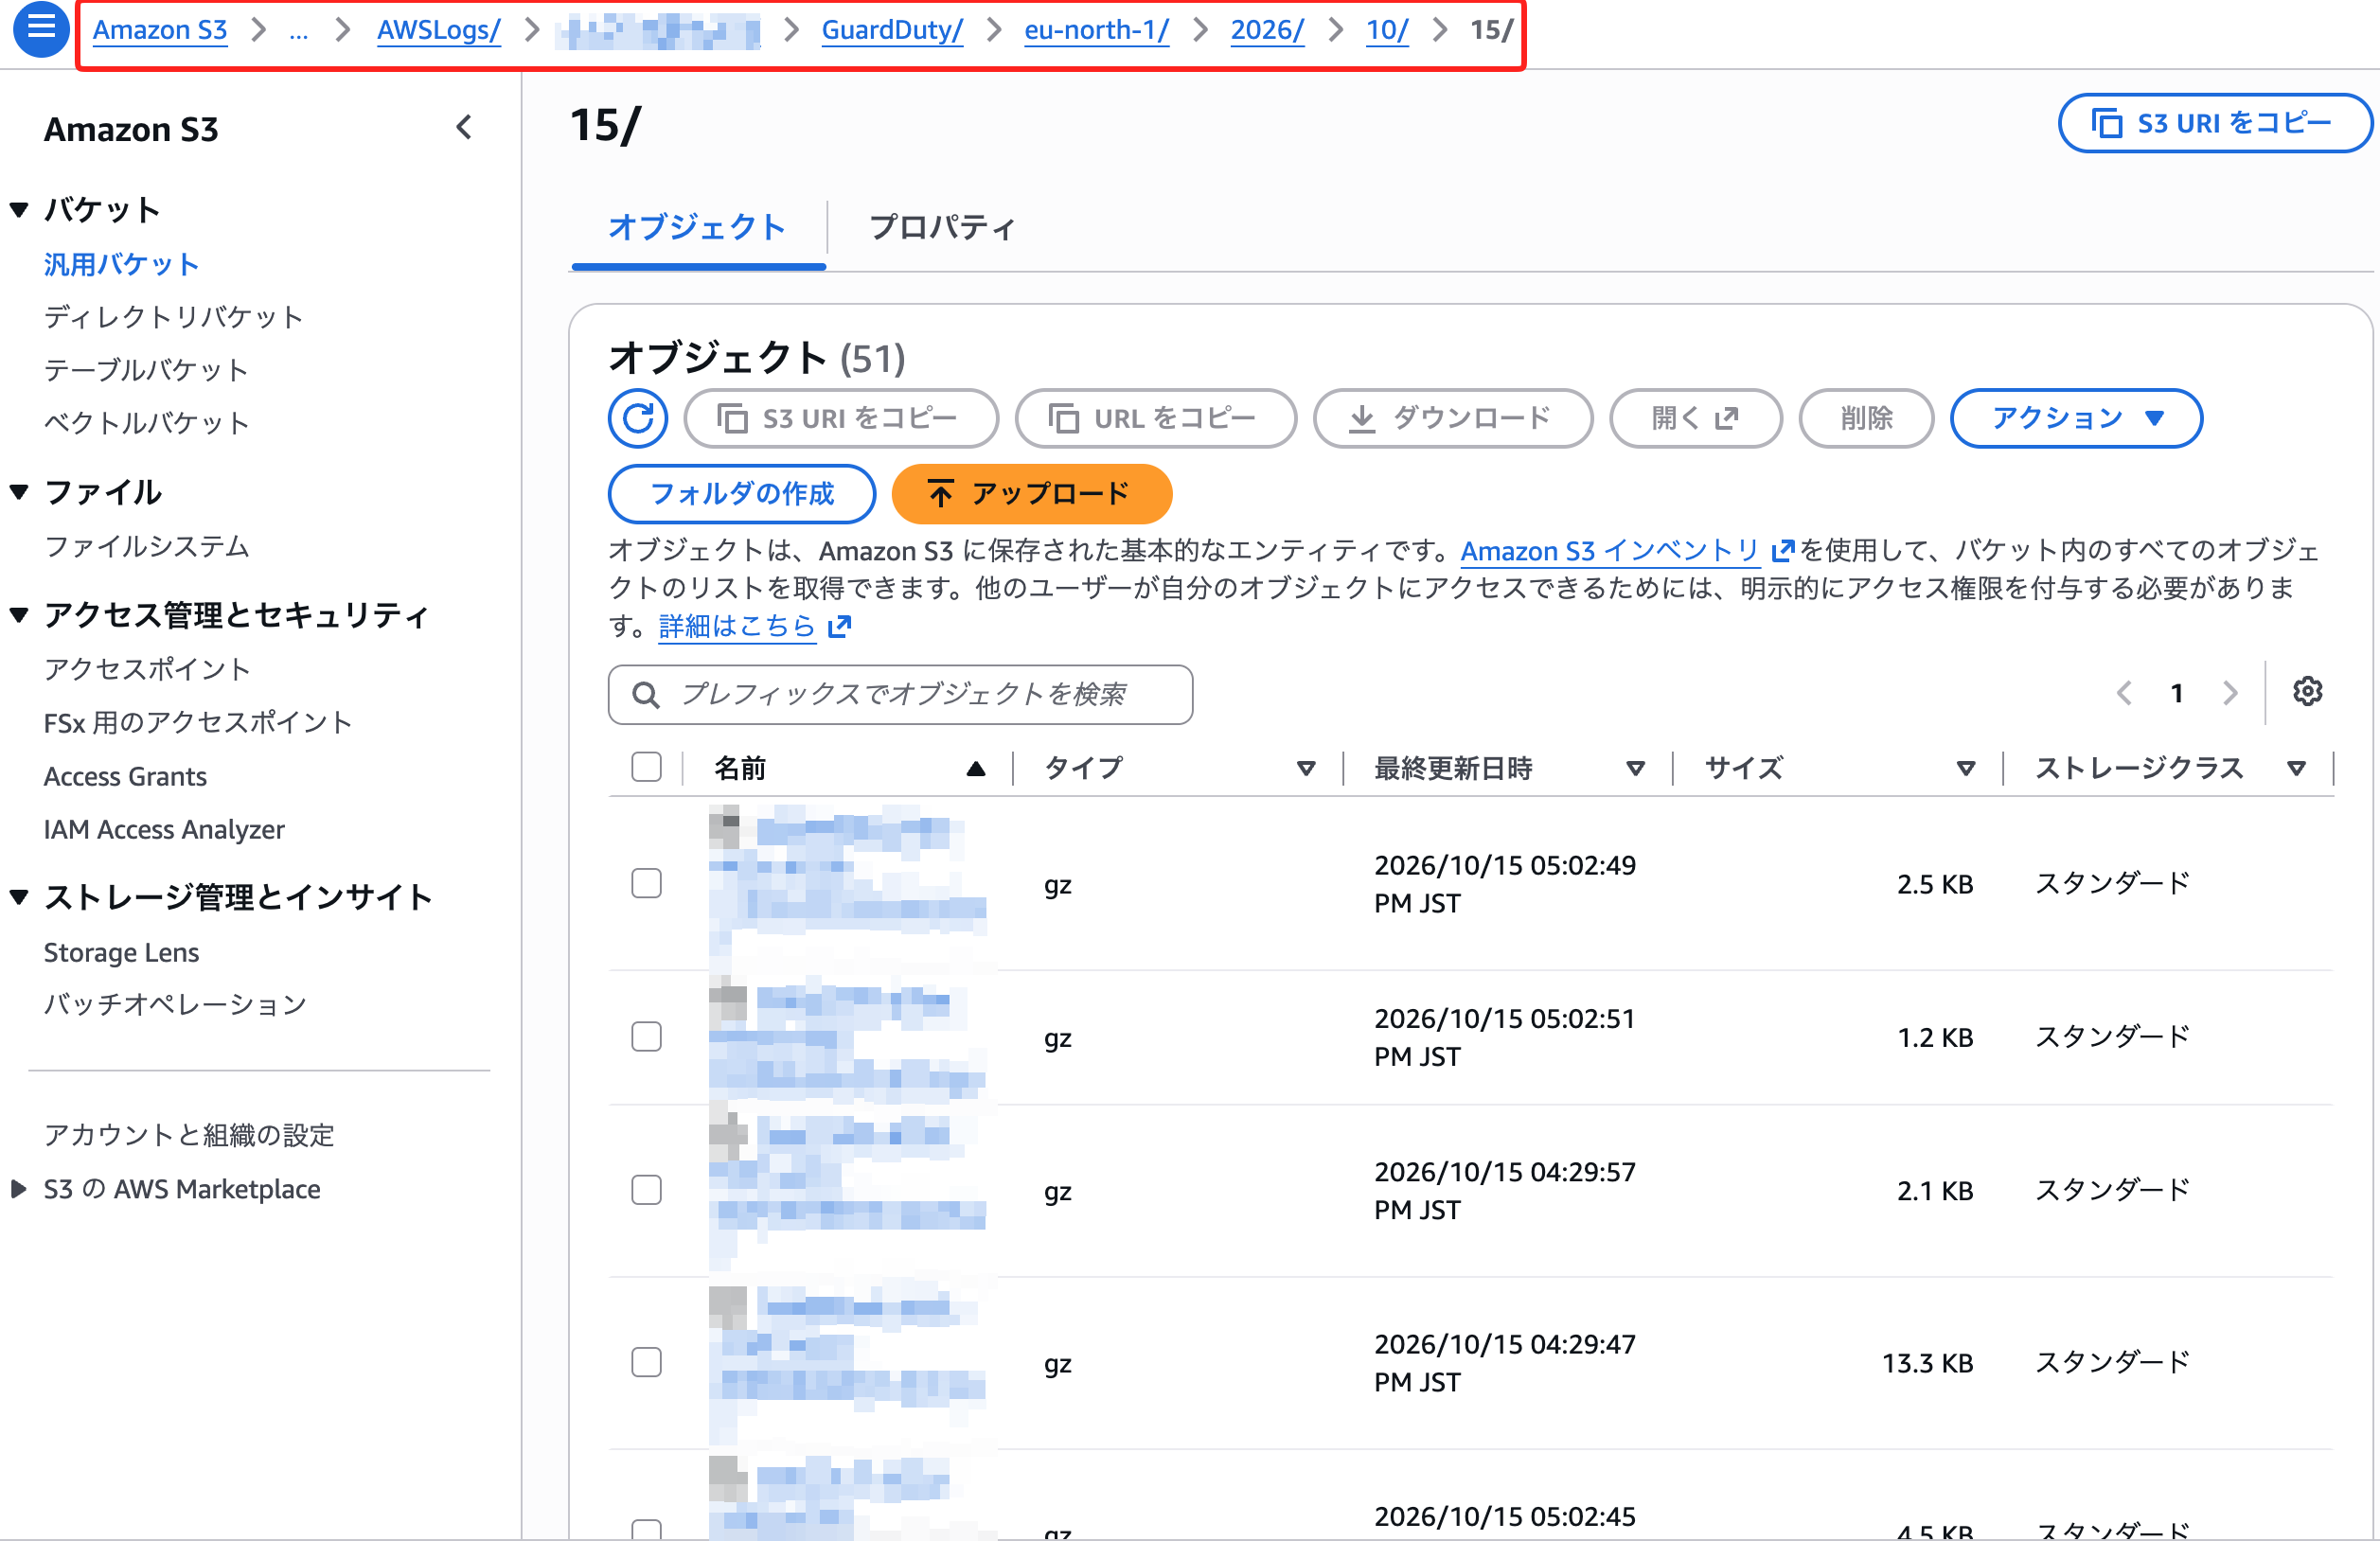Navigate to GuardDuty/ breadcrumb
The width and height of the screenshot is (2380, 1541).
click(x=892, y=30)
